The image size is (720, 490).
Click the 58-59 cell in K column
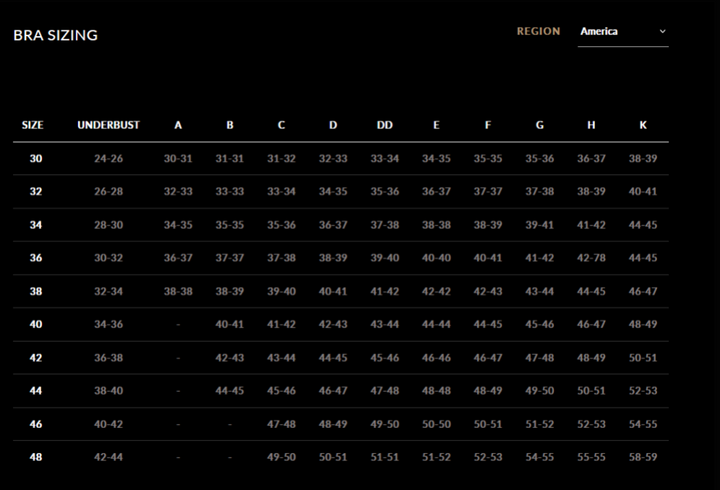click(643, 457)
